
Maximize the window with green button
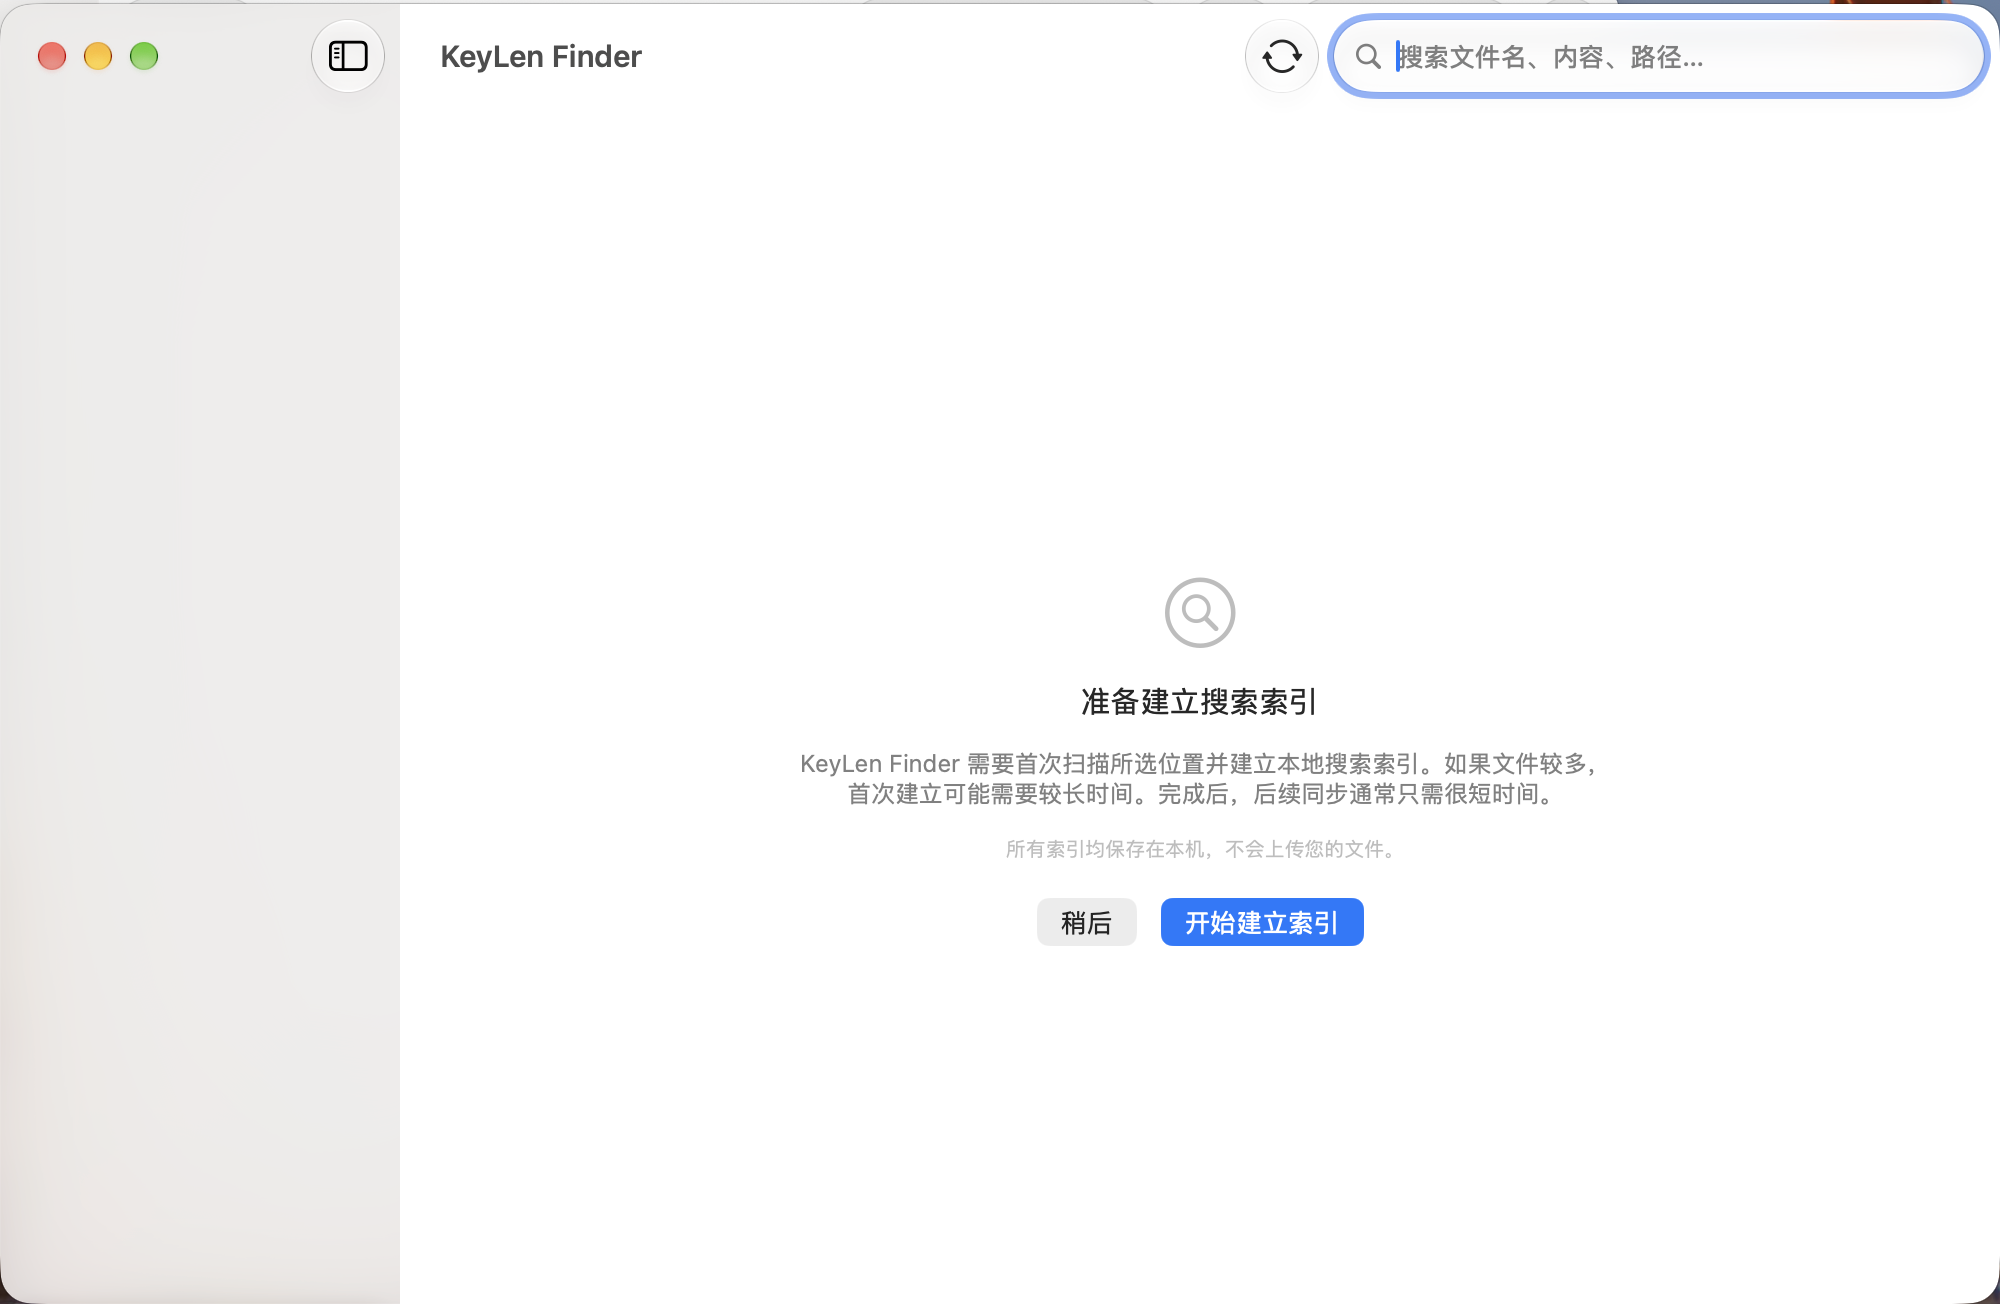pyautogui.click(x=144, y=56)
